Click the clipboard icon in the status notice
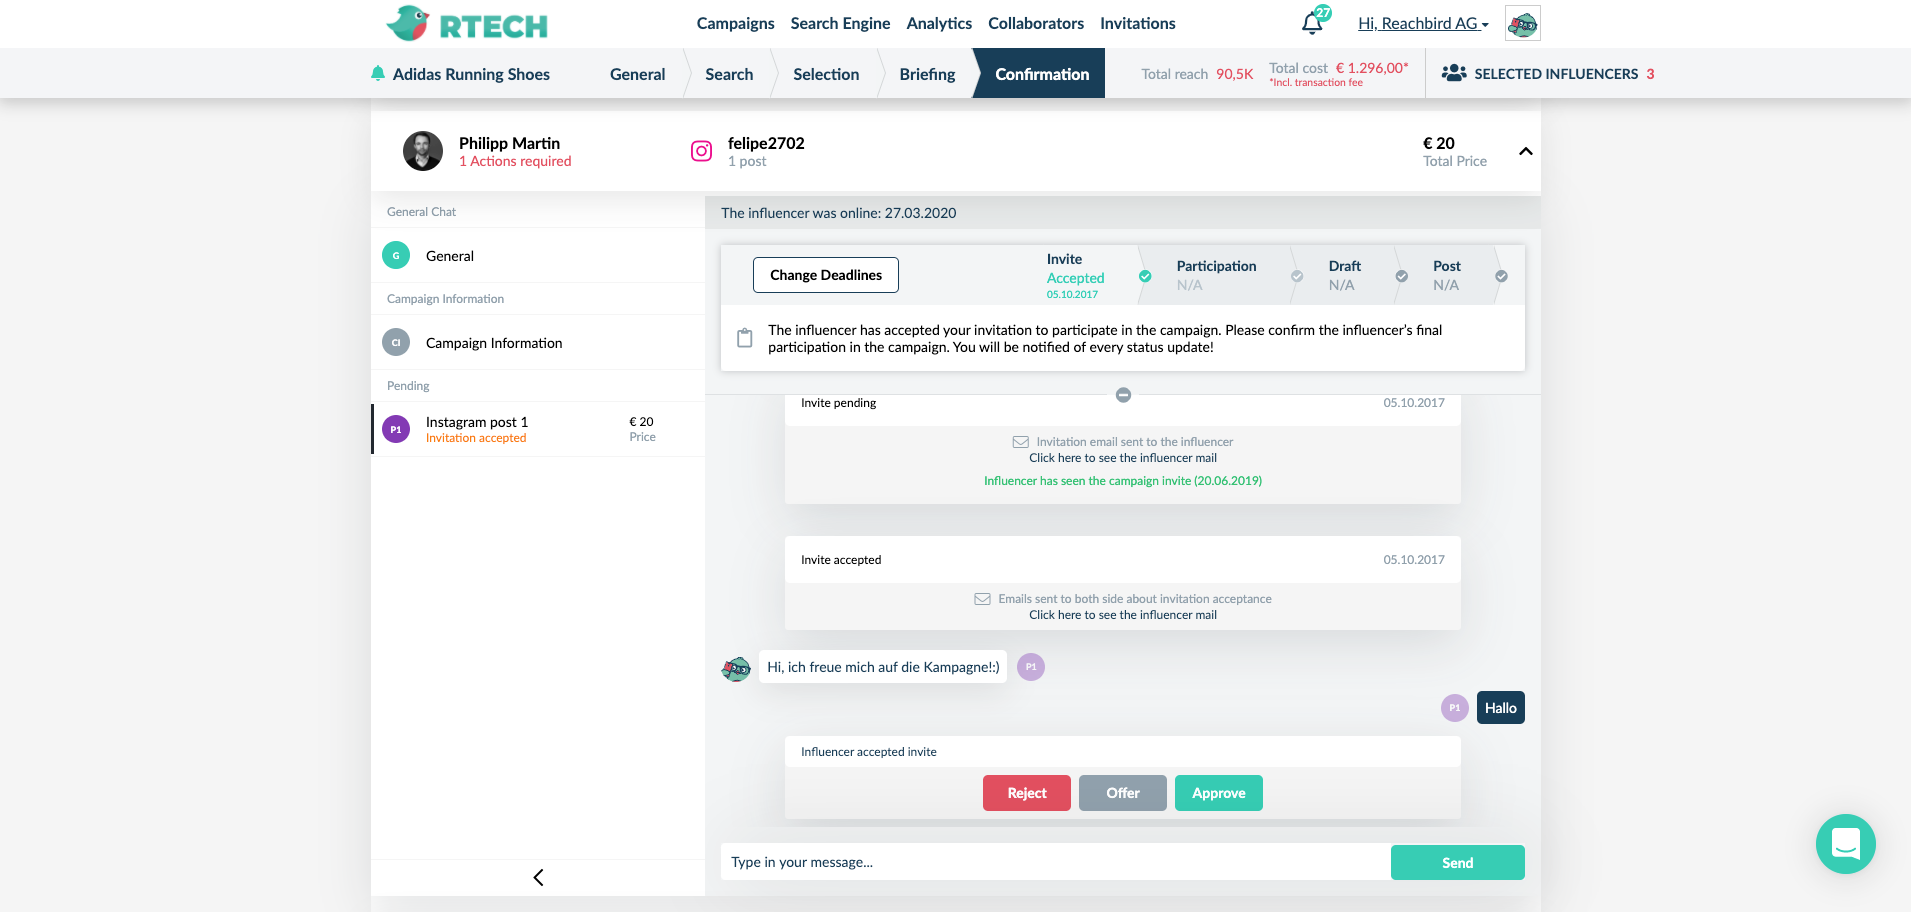1911x912 pixels. 745,338
